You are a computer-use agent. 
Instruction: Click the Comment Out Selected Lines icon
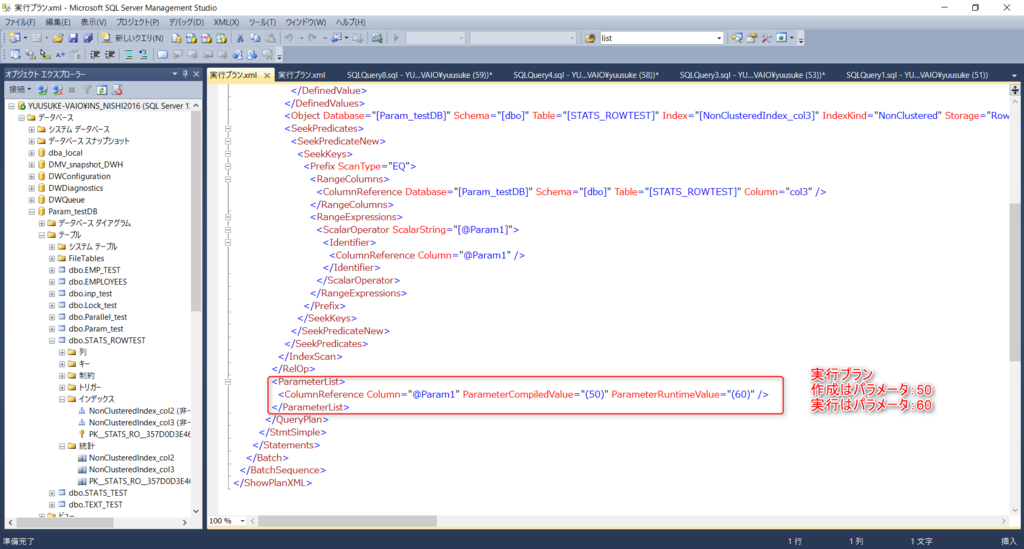click(x=129, y=55)
